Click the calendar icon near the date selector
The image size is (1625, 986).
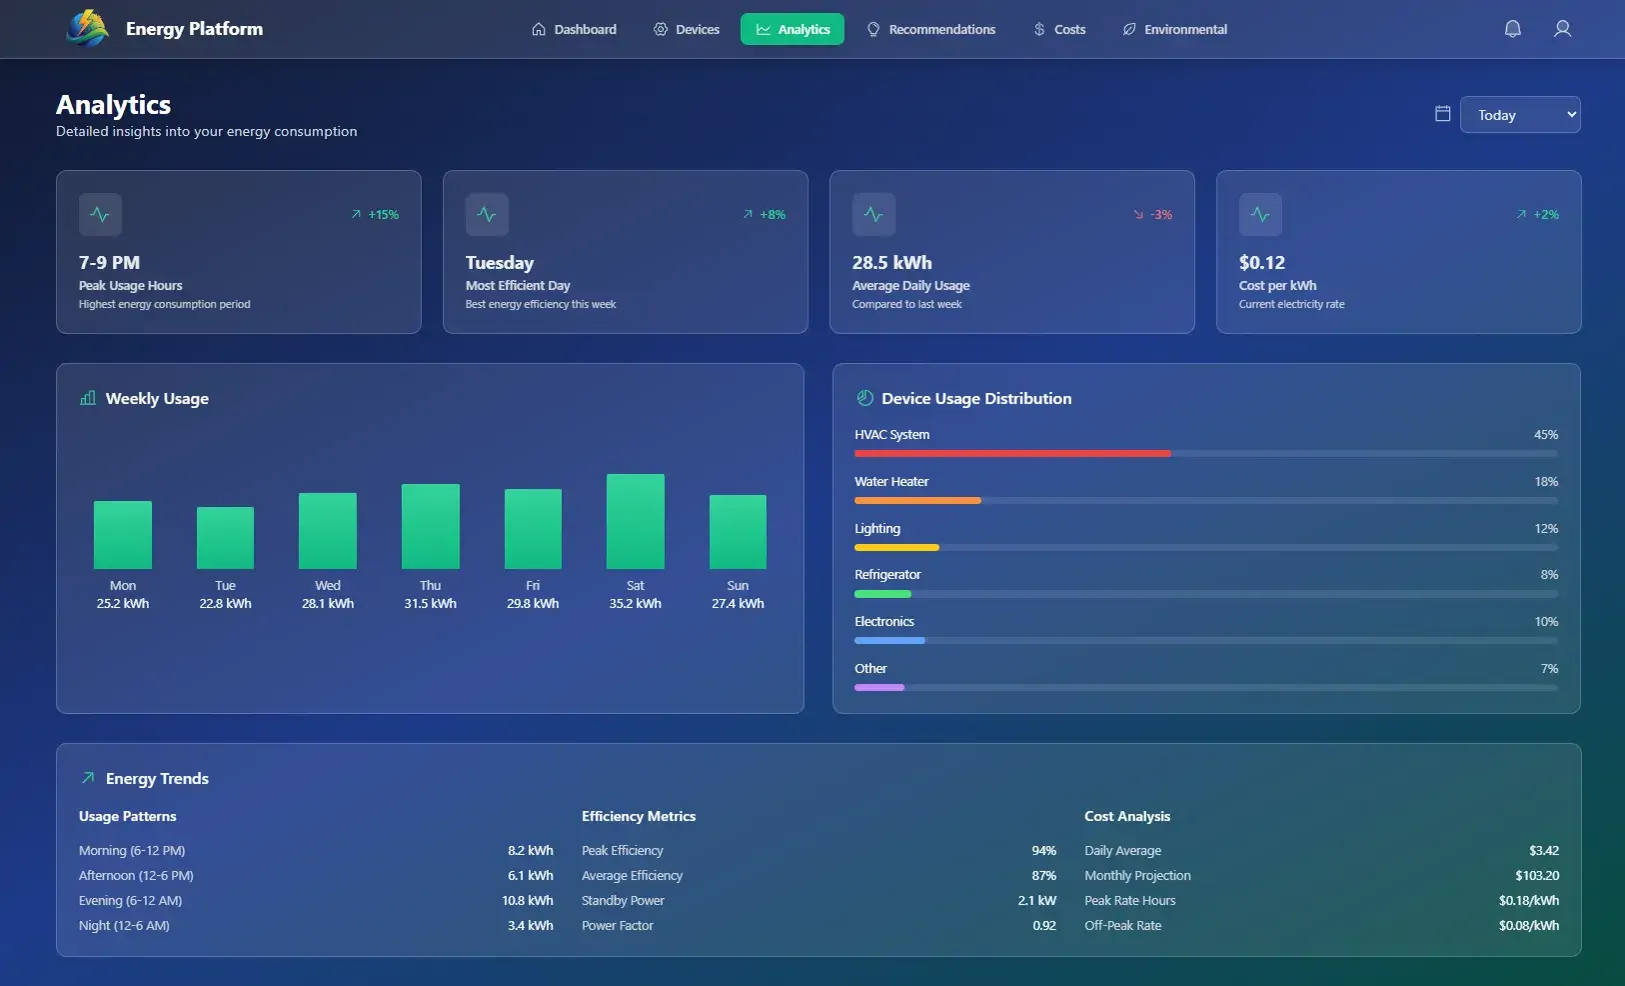tap(1441, 113)
